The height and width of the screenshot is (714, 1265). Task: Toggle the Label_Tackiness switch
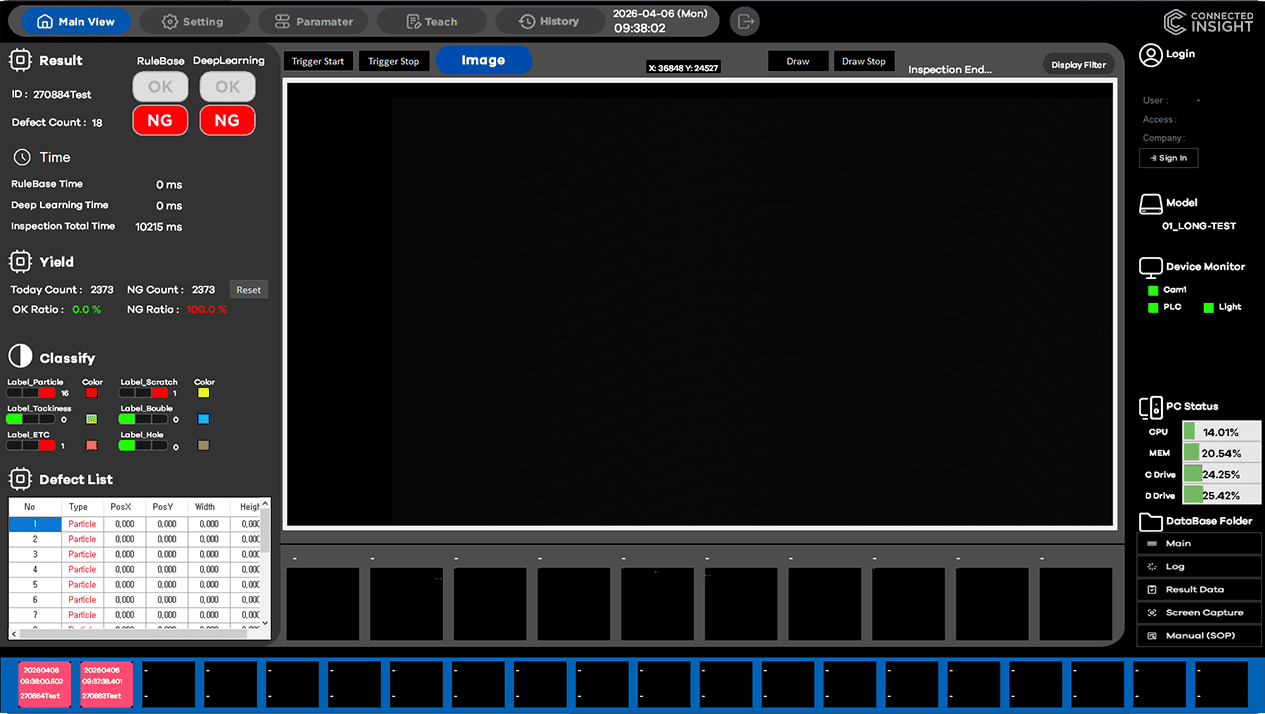tap(31, 419)
